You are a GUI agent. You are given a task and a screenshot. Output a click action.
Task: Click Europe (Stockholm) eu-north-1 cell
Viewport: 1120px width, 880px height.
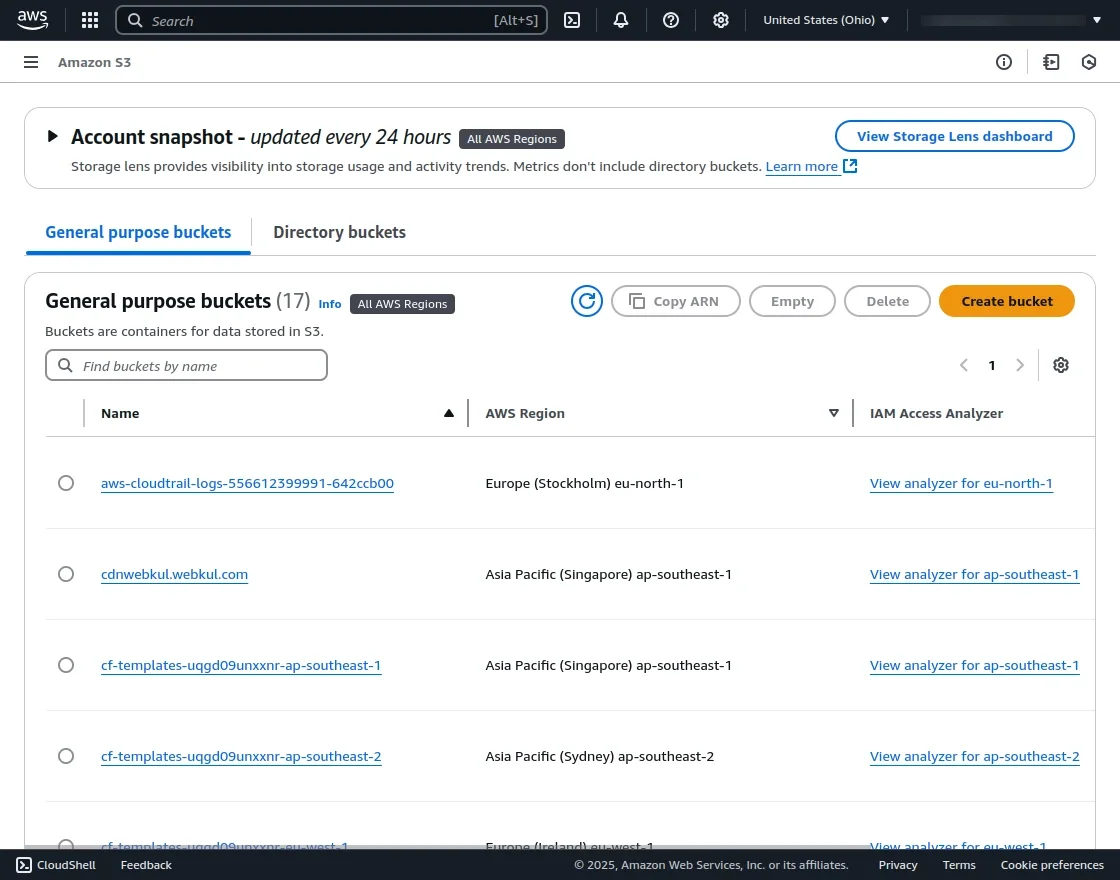pyautogui.click(x=584, y=484)
